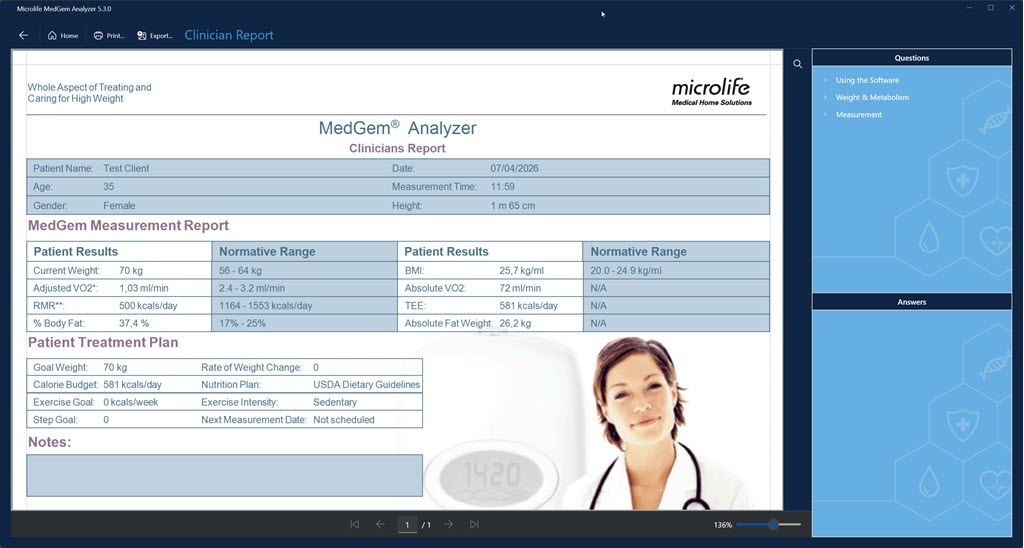The width and height of the screenshot is (1024, 548).
Task: Export the Clinician Report
Action: click(x=155, y=35)
